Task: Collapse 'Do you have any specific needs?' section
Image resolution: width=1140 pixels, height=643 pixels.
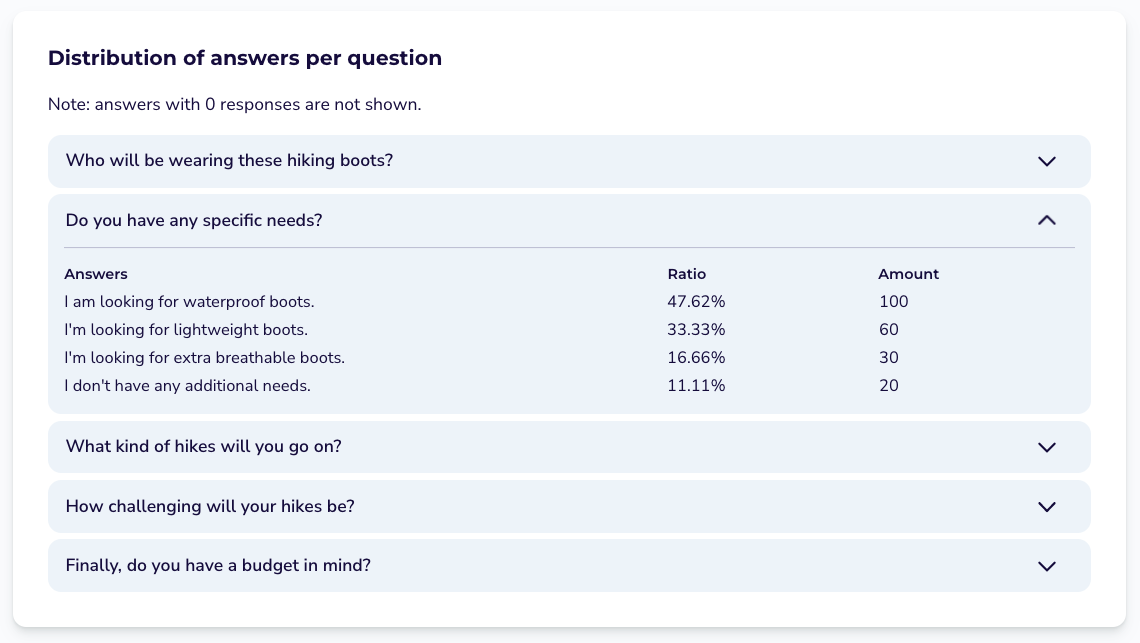Action: pos(569,220)
